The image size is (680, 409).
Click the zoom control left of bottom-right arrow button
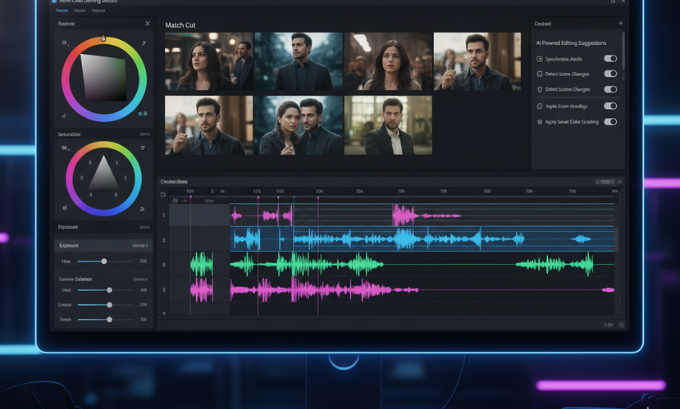(x=609, y=324)
